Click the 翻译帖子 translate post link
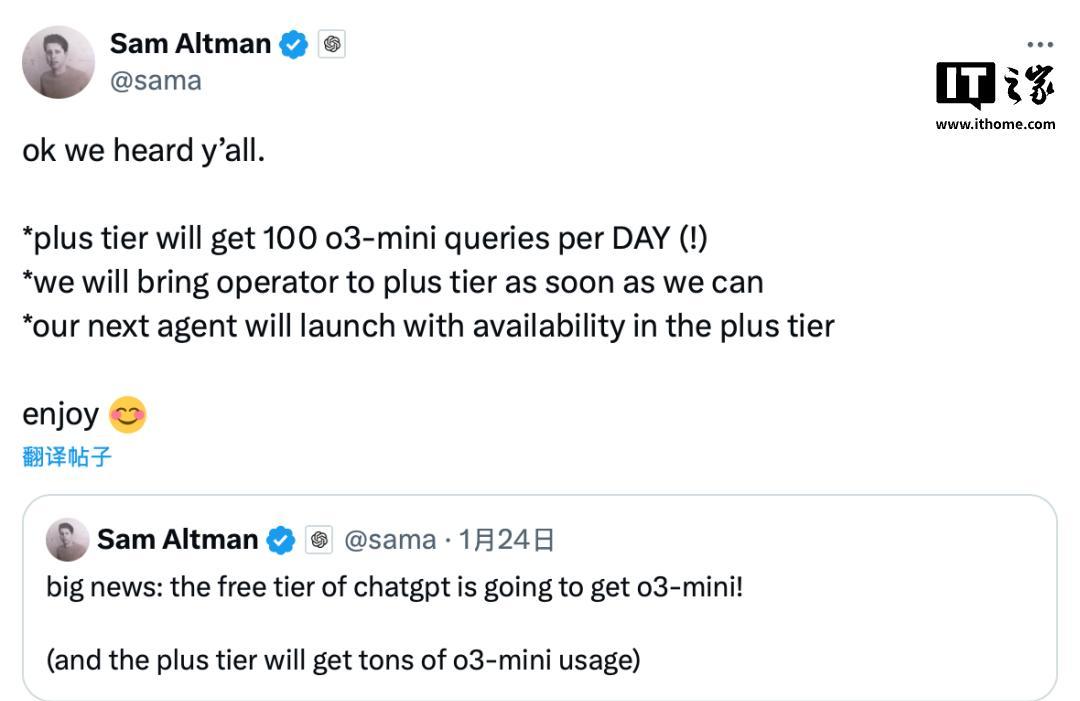This screenshot has width=1080, height=701. click(67, 457)
